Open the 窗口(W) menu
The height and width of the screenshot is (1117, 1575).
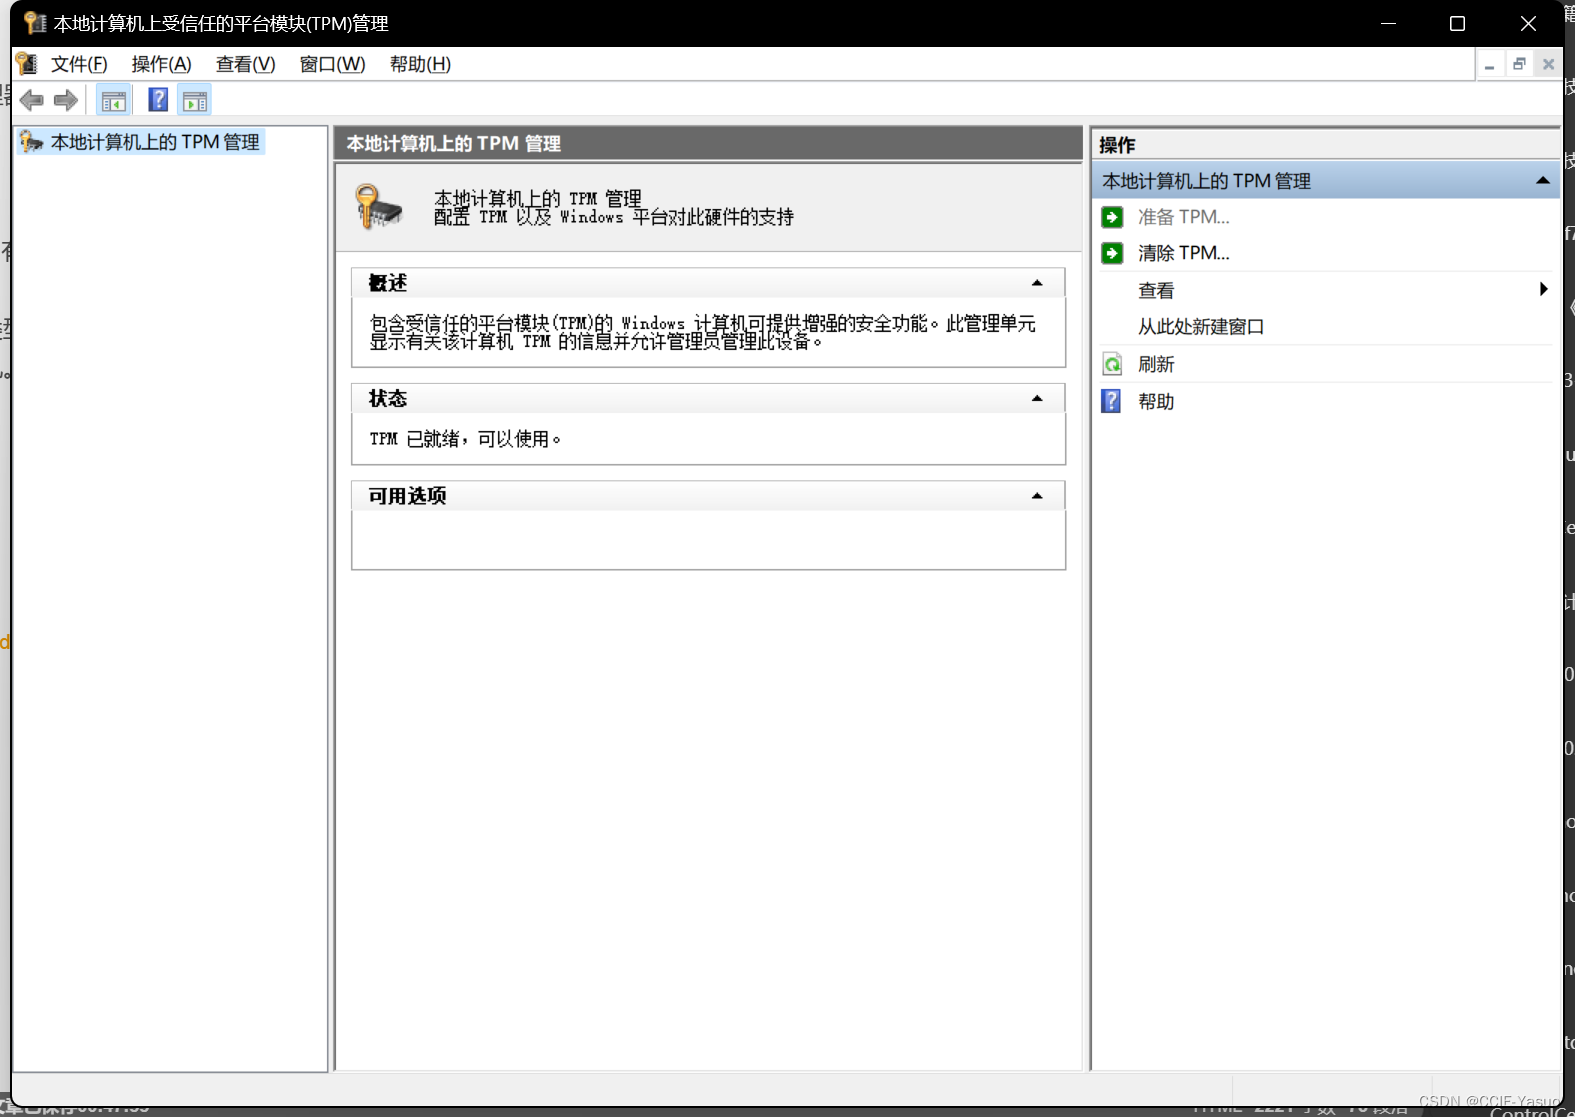click(332, 64)
